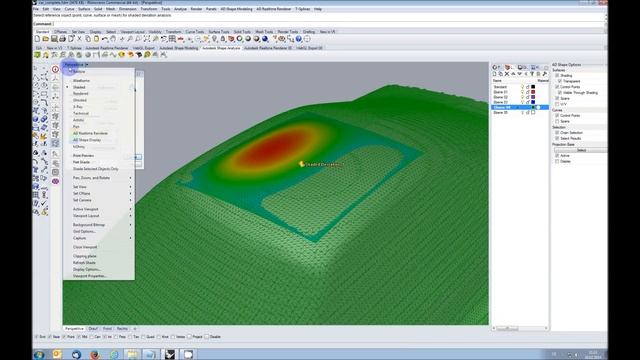Toggle Active checkbox under Projection Base

(x=557, y=156)
